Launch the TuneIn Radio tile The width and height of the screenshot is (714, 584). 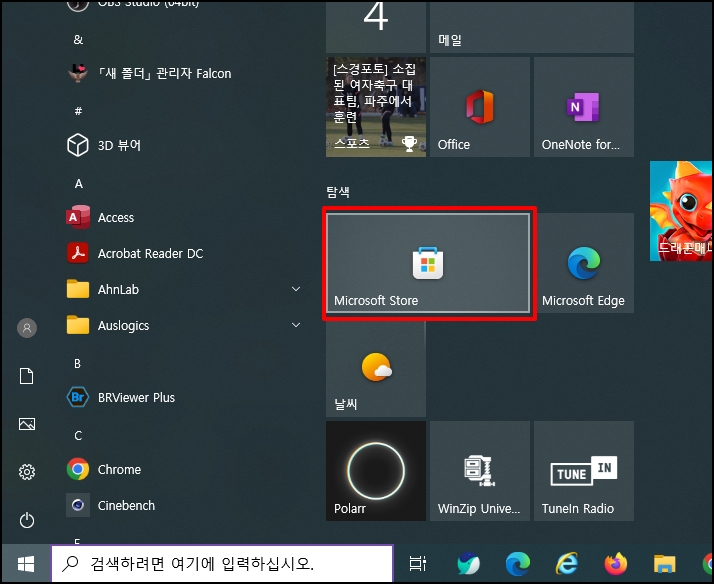point(584,471)
